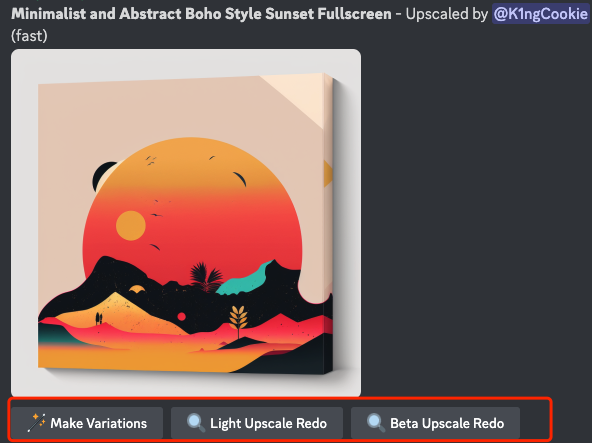Click the small orange sun in the artwork
The width and height of the screenshot is (592, 443).
131,225
